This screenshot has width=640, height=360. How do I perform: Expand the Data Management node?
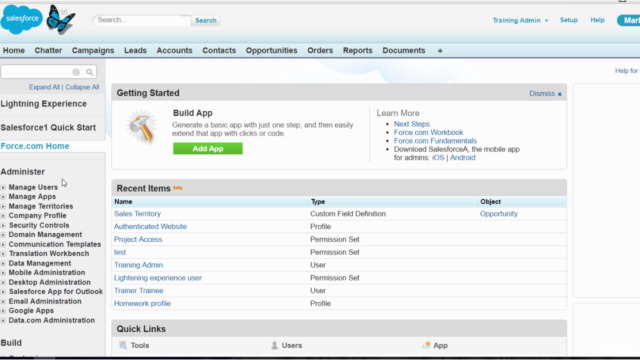(3, 264)
